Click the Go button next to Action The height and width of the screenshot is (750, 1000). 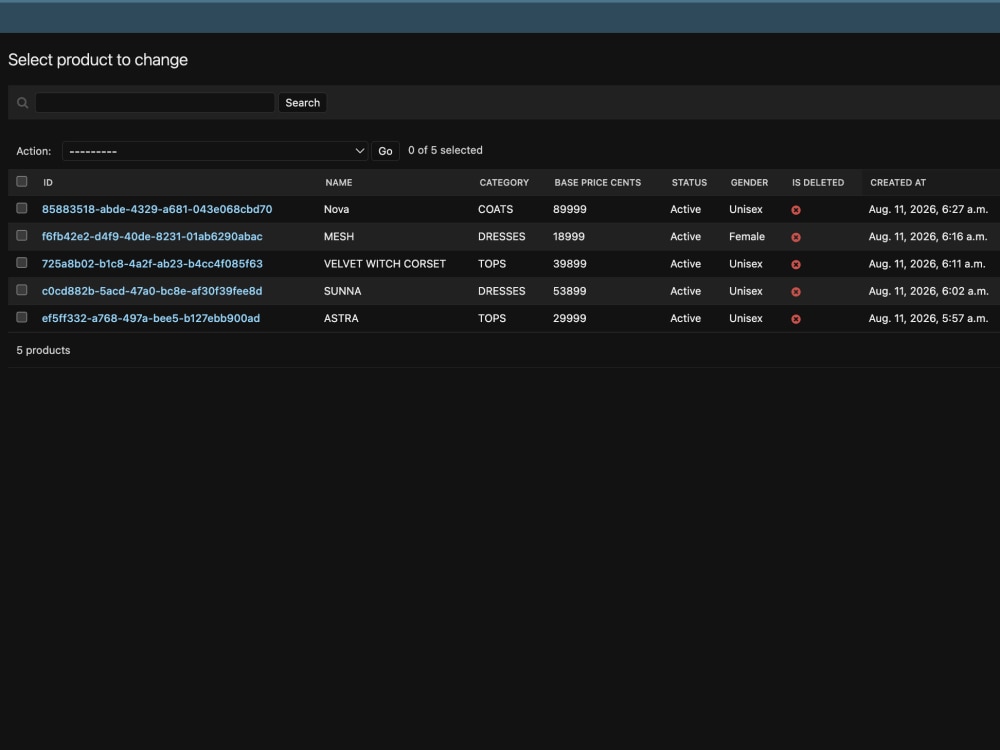tap(385, 151)
